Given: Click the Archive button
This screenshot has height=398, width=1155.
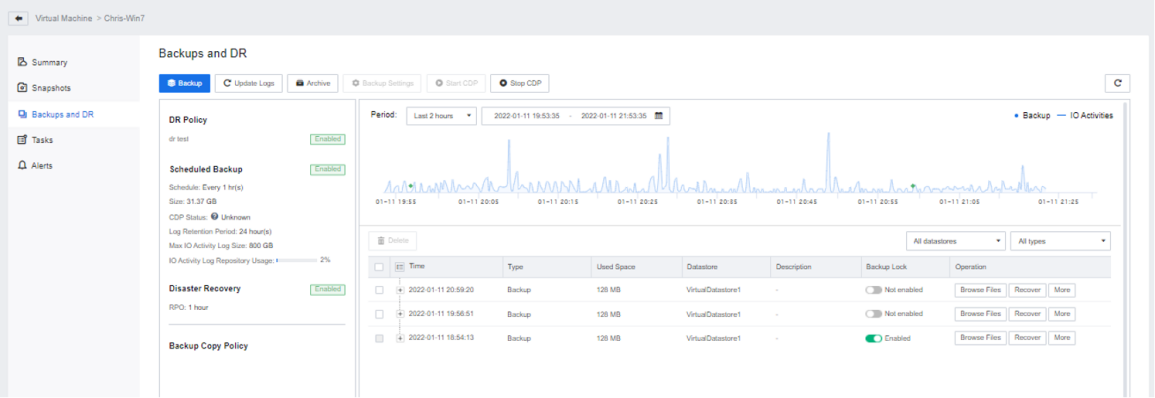Looking at the screenshot, I should click(312, 83).
